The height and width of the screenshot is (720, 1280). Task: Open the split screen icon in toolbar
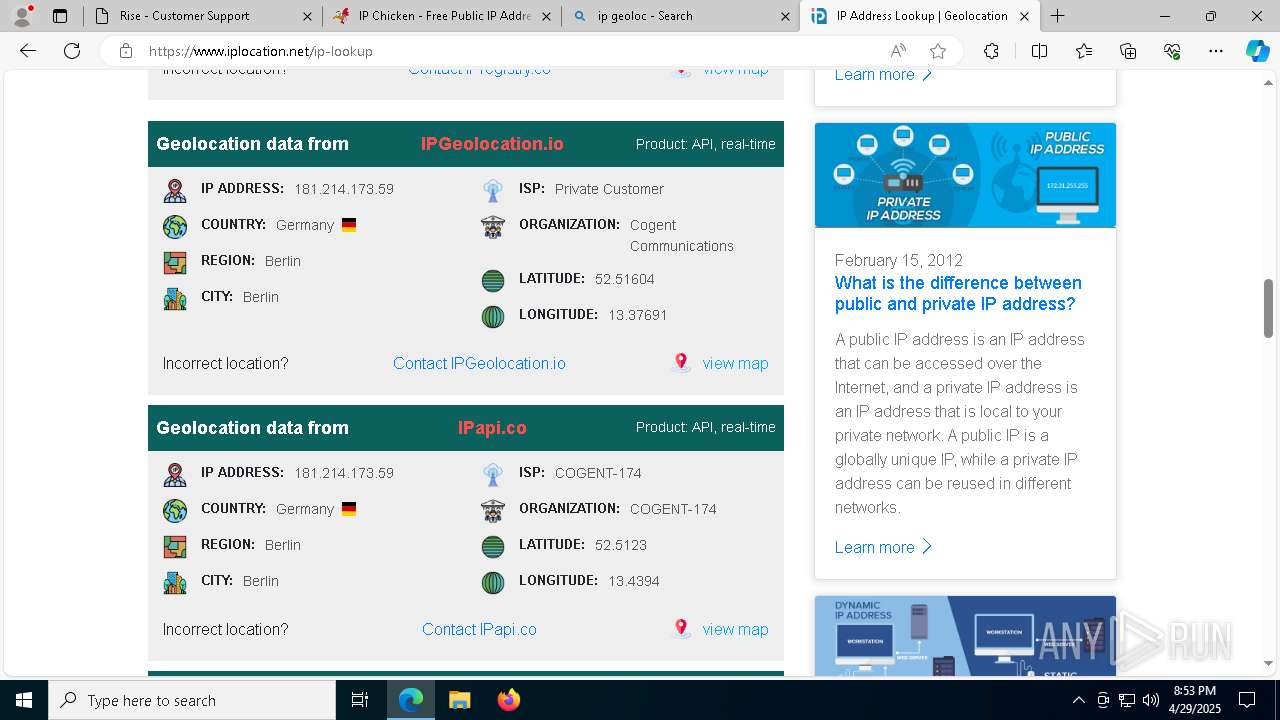[1039, 51]
